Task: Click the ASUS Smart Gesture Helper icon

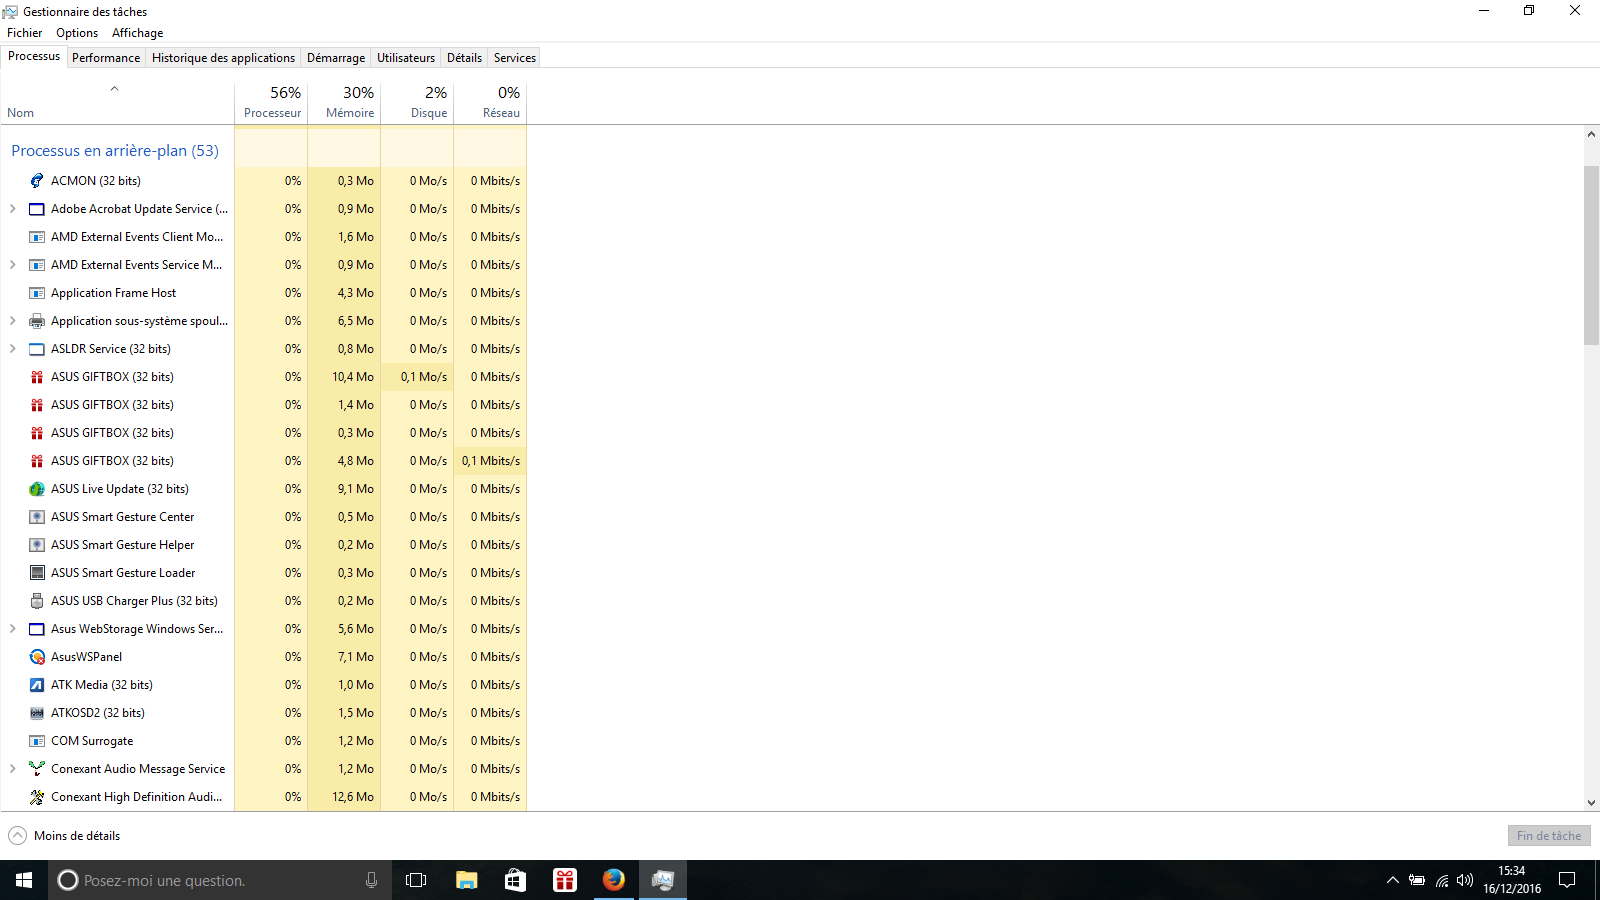Action: point(37,545)
